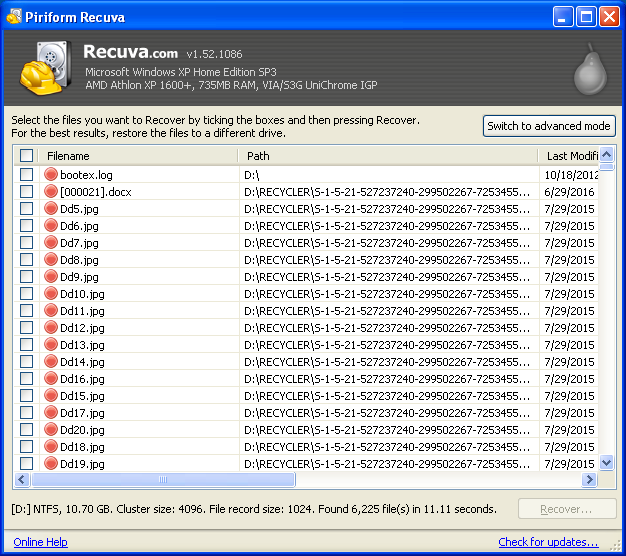Click the red status dot beside Dd17.jpg
Screen dimensions: 626x556
(51, 412)
